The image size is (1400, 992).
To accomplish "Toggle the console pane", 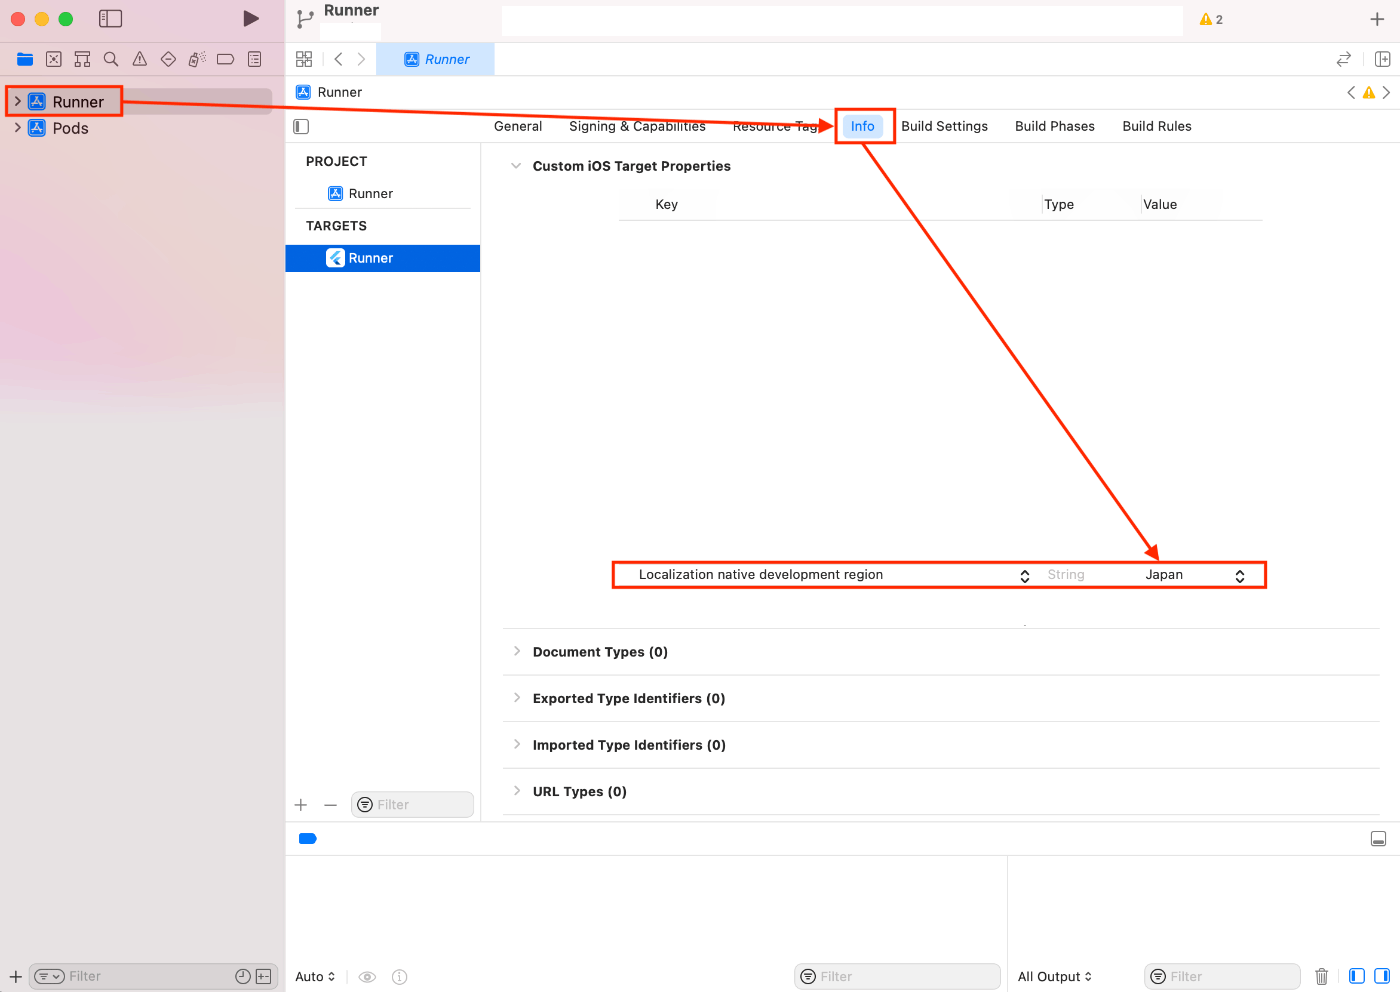I will pos(1382,976).
